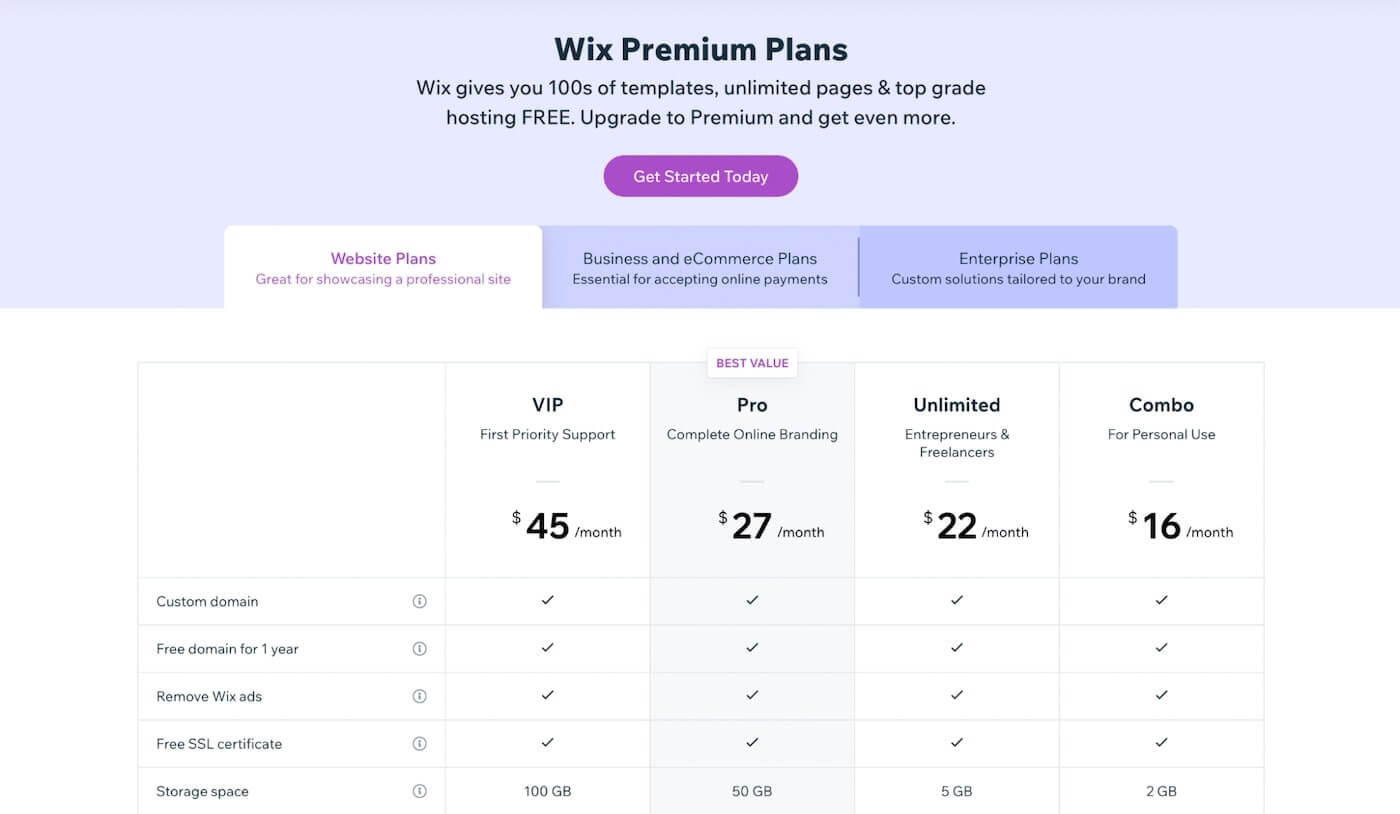This screenshot has width=1400, height=814.
Task: Click the Storage space info icon
Action: (420, 791)
